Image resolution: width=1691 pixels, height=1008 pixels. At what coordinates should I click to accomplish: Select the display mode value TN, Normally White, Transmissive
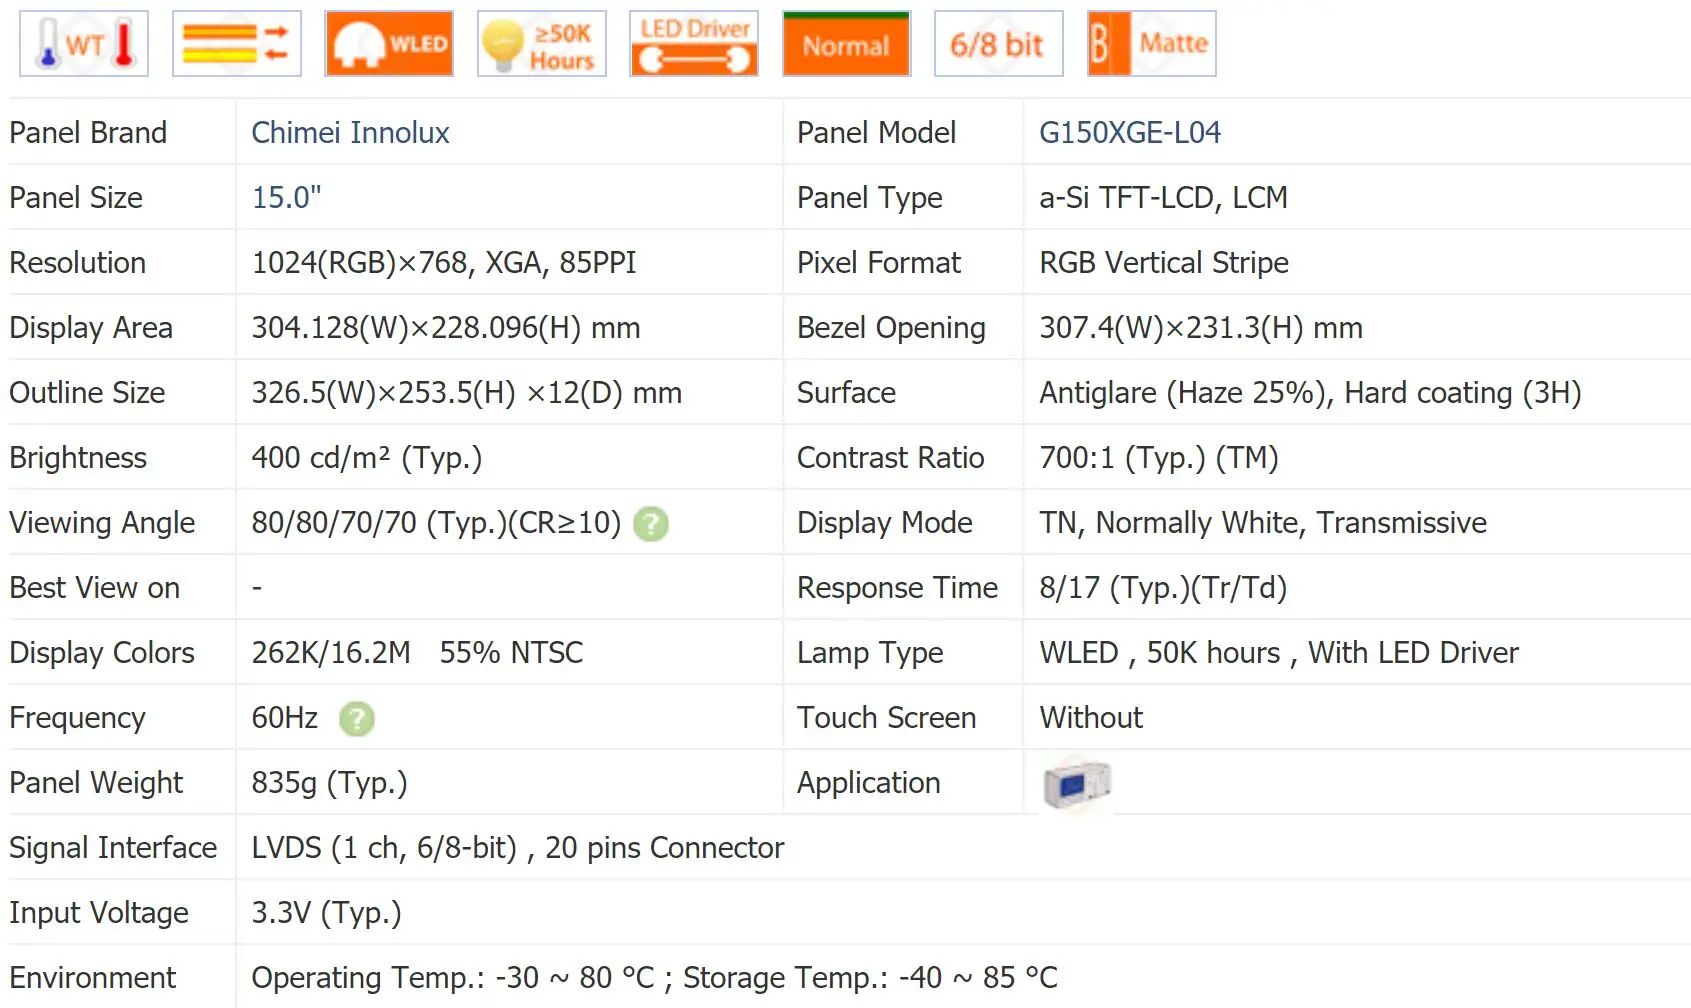click(x=1263, y=523)
